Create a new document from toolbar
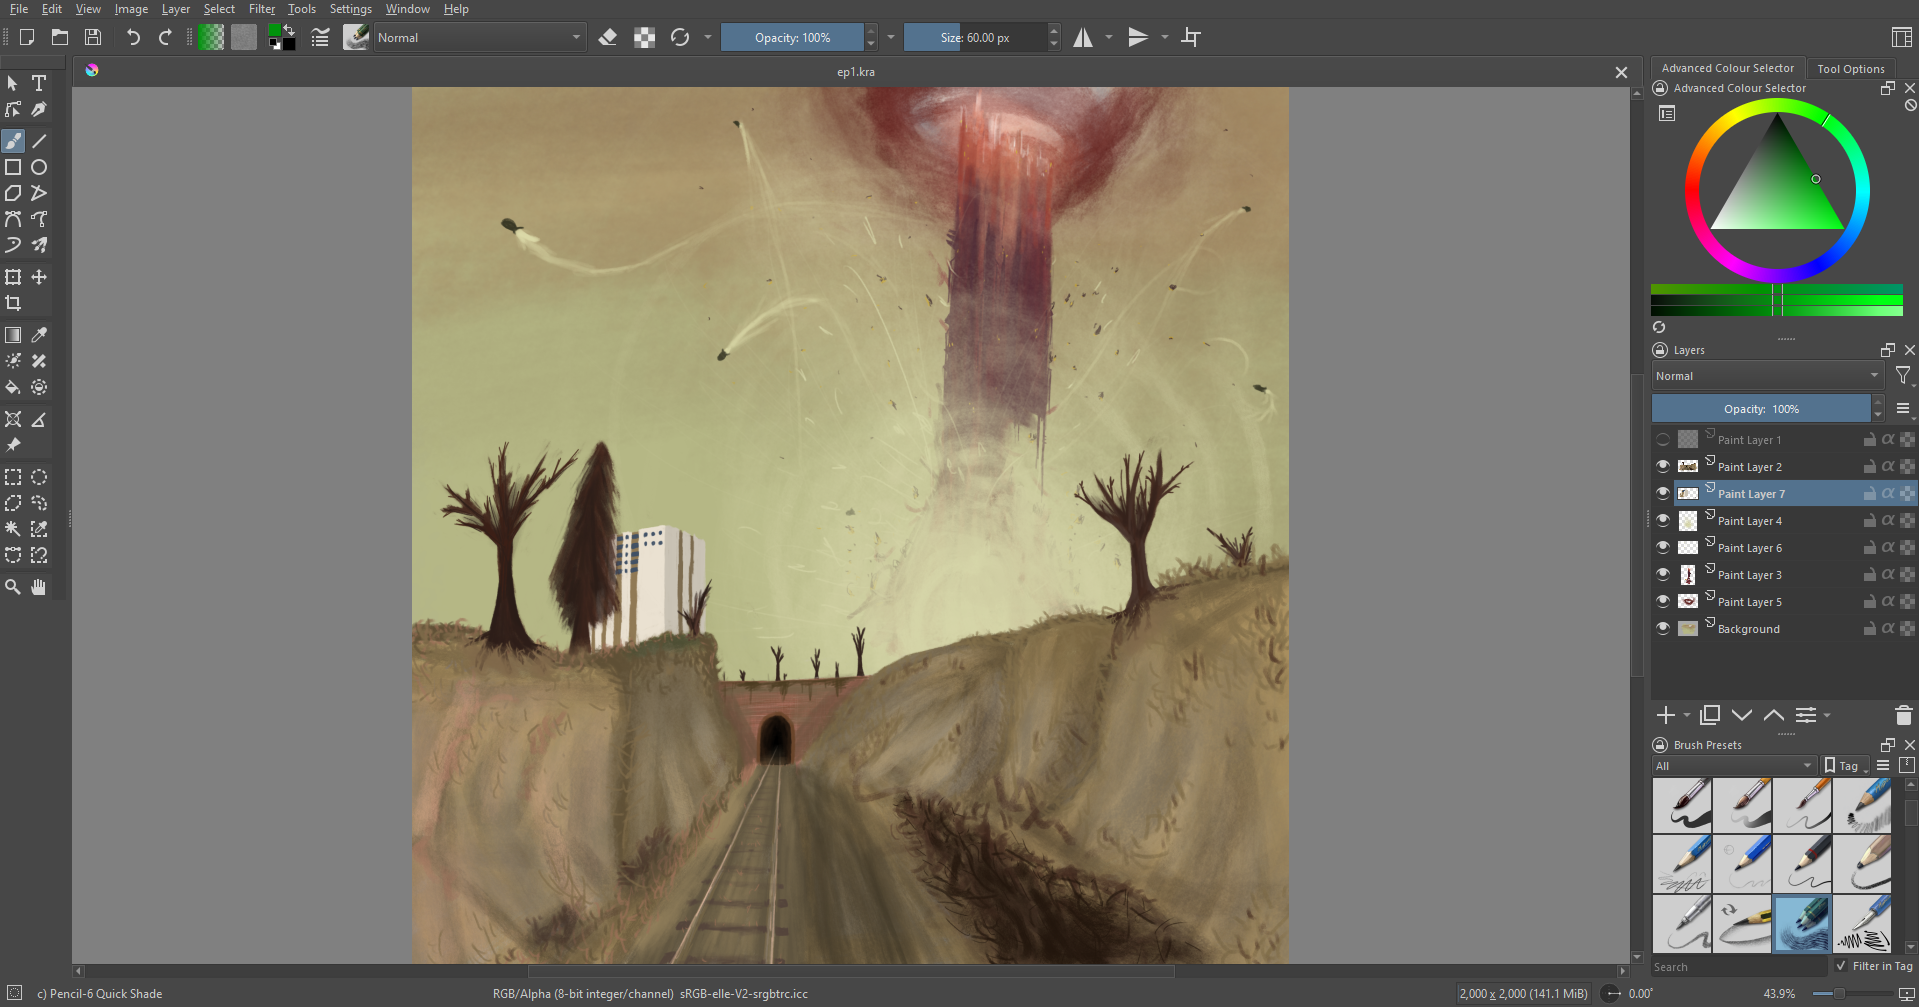This screenshot has height=1007, width=1919. (x=27, y=37)
